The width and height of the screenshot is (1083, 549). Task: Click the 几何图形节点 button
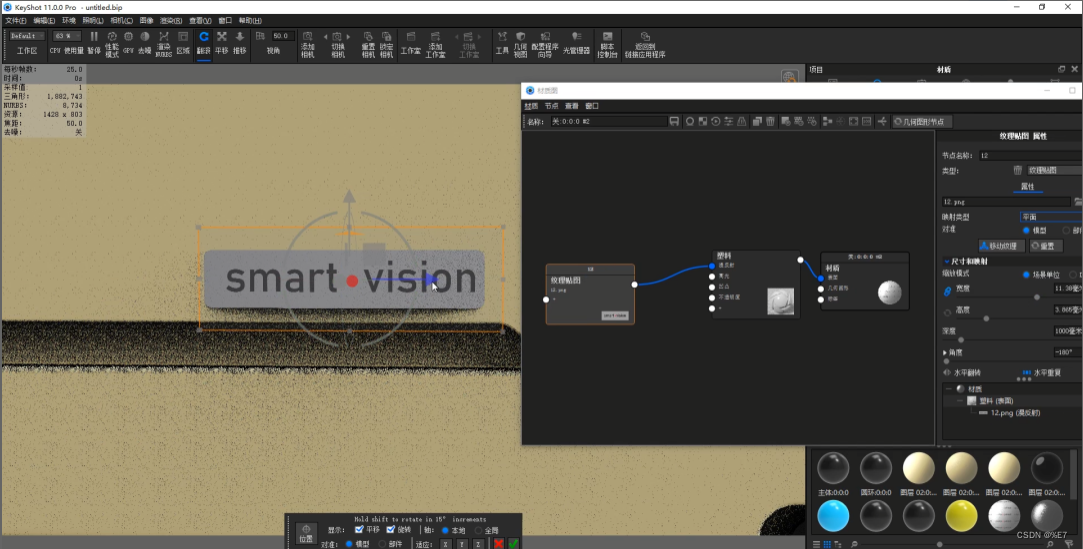click(x=922, y=122)
